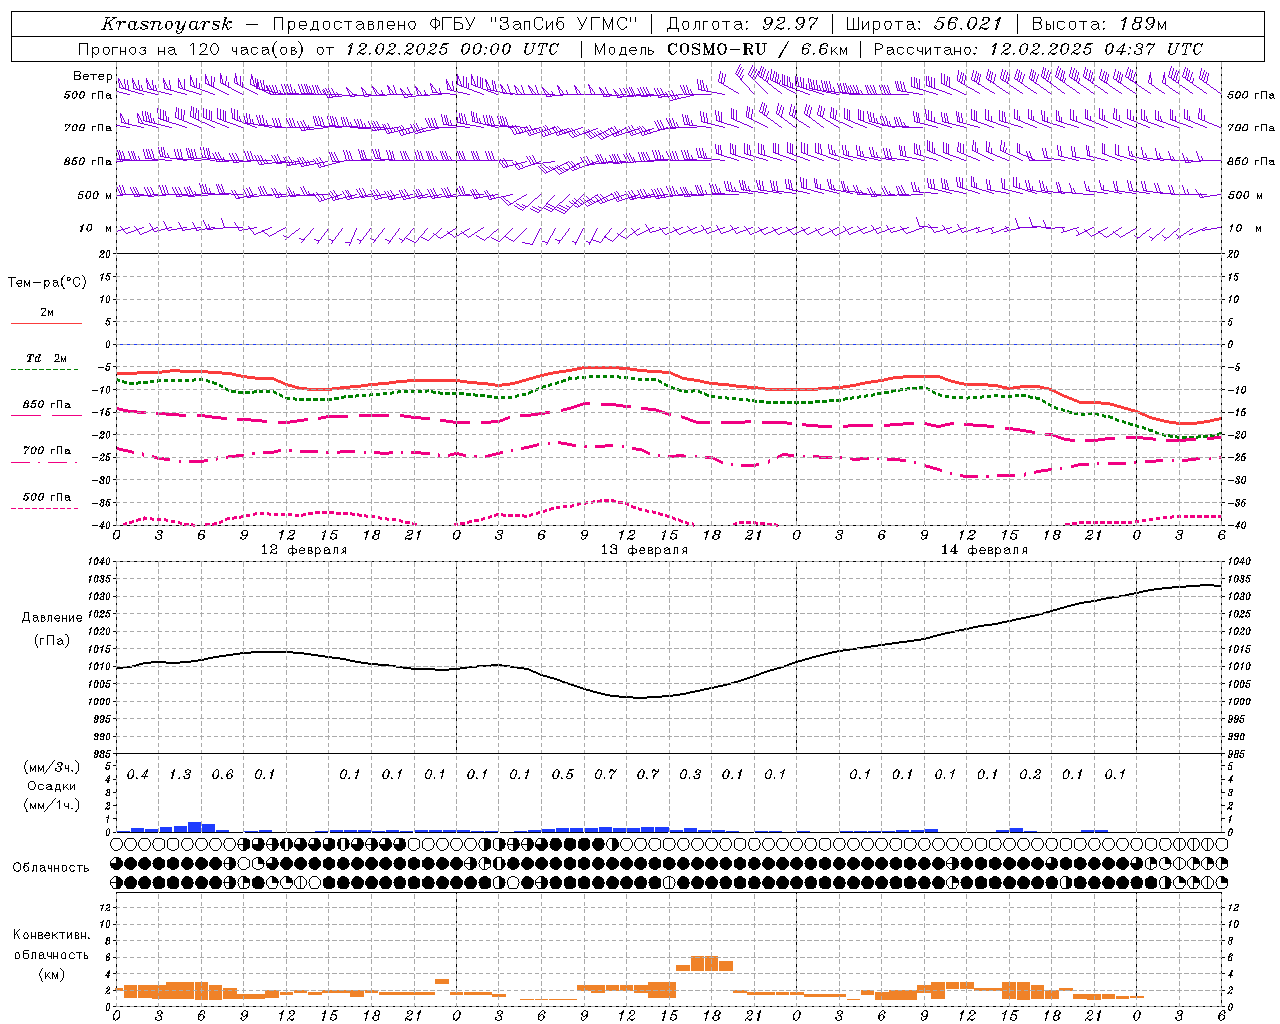Click the (км) units label

point(51,974)
